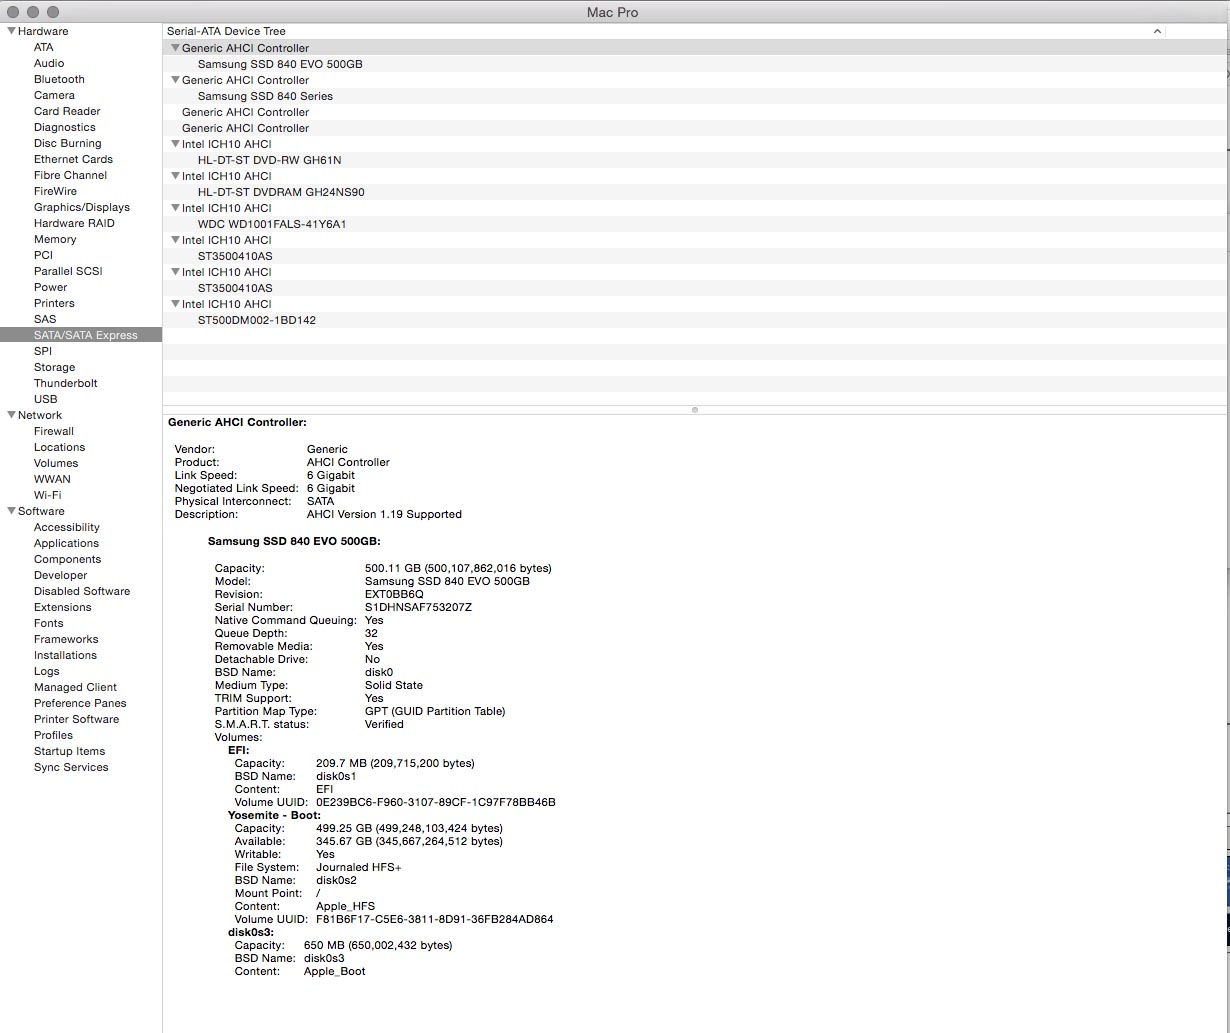
Task: Open the SAS category
Action: point(45,319)
